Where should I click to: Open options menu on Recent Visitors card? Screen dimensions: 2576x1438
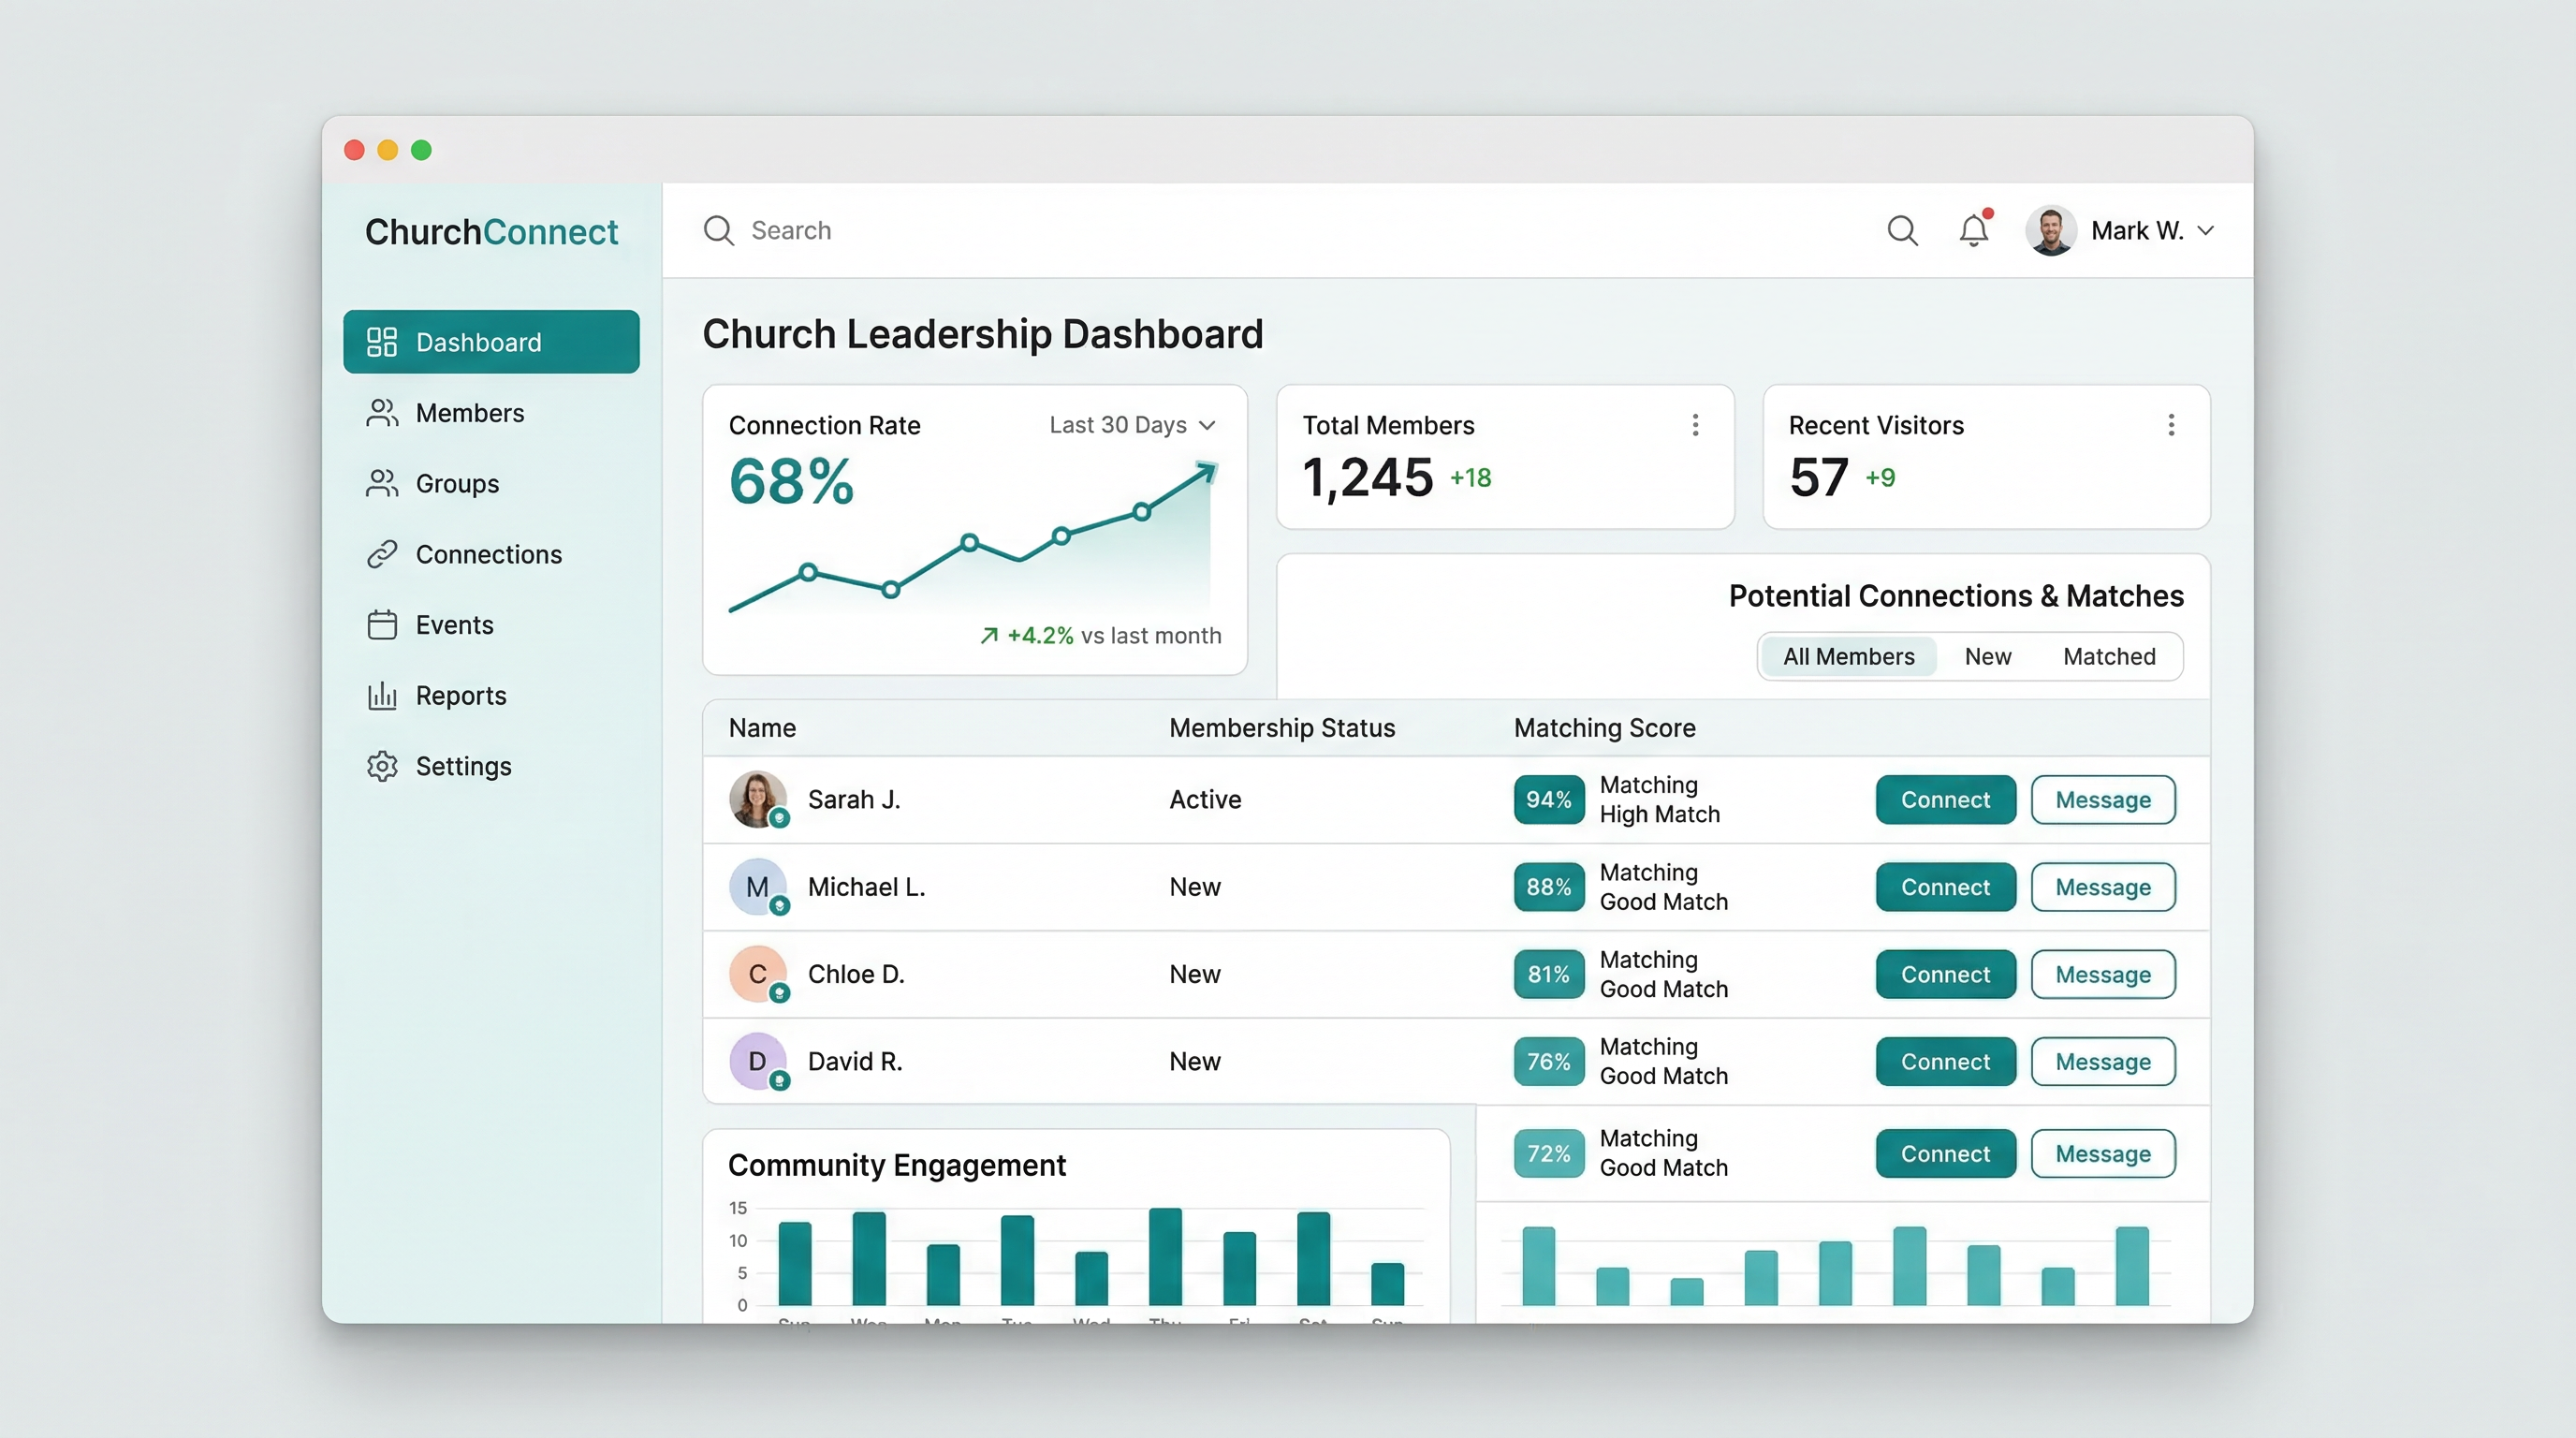tap(2170, 424)
